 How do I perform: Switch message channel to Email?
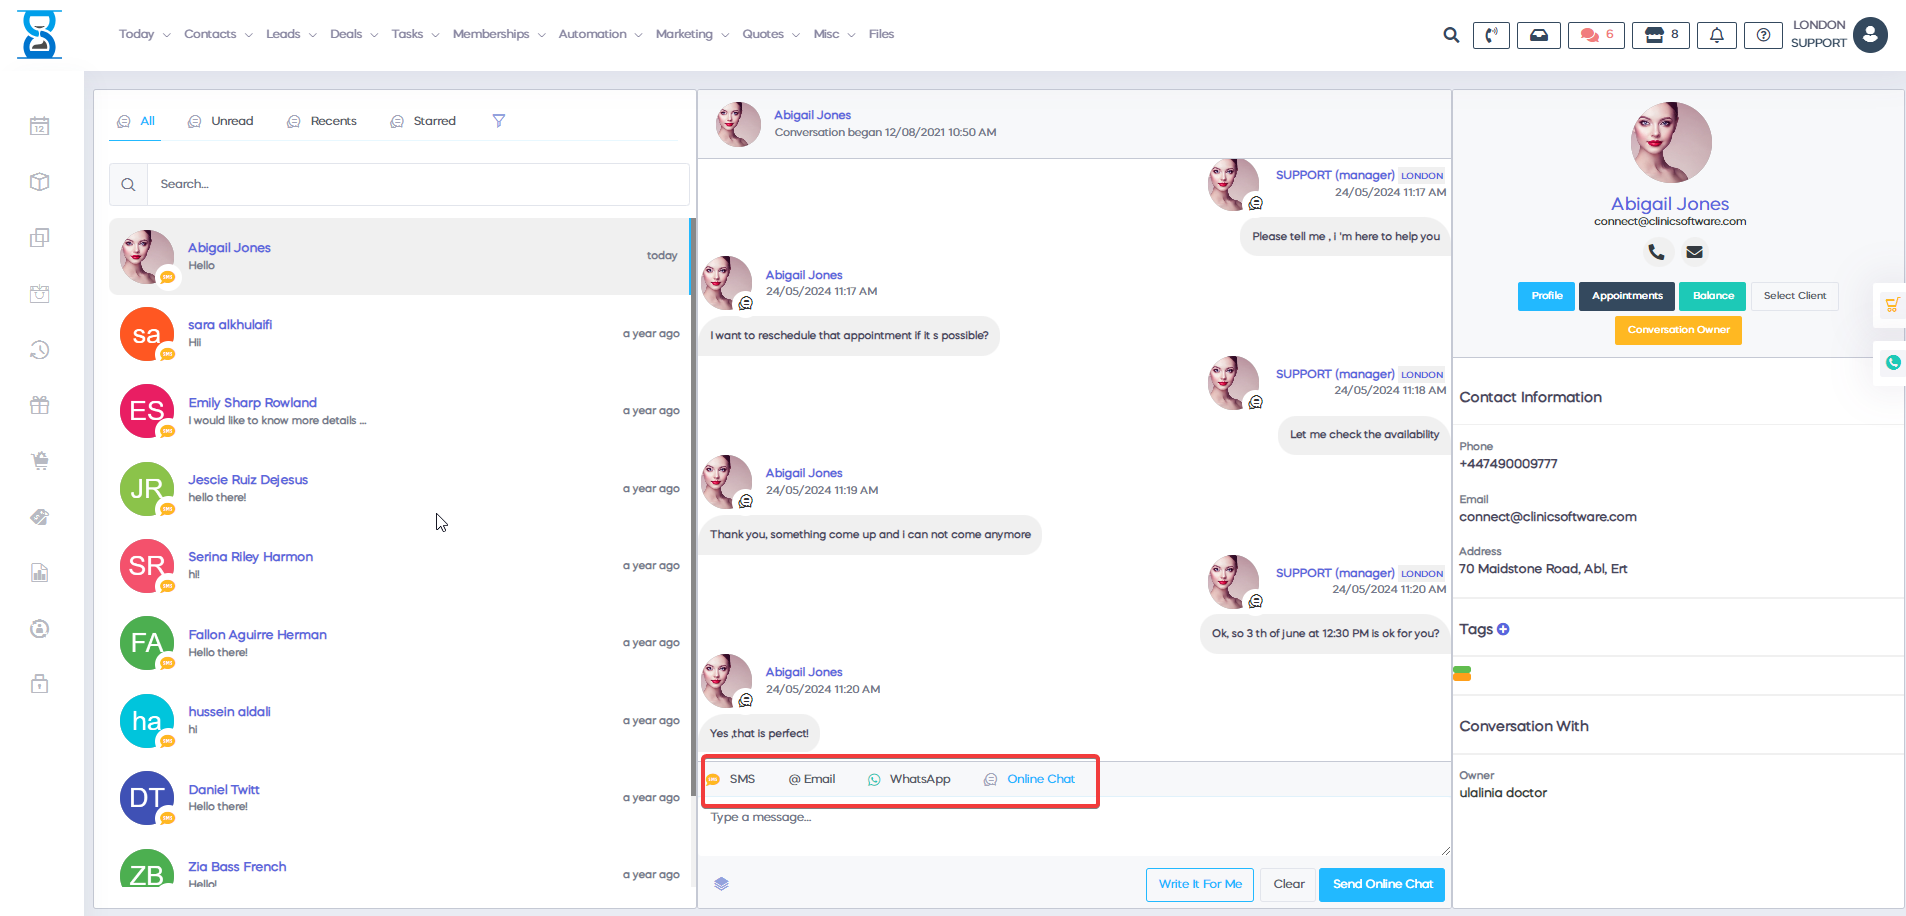point(812,779)
